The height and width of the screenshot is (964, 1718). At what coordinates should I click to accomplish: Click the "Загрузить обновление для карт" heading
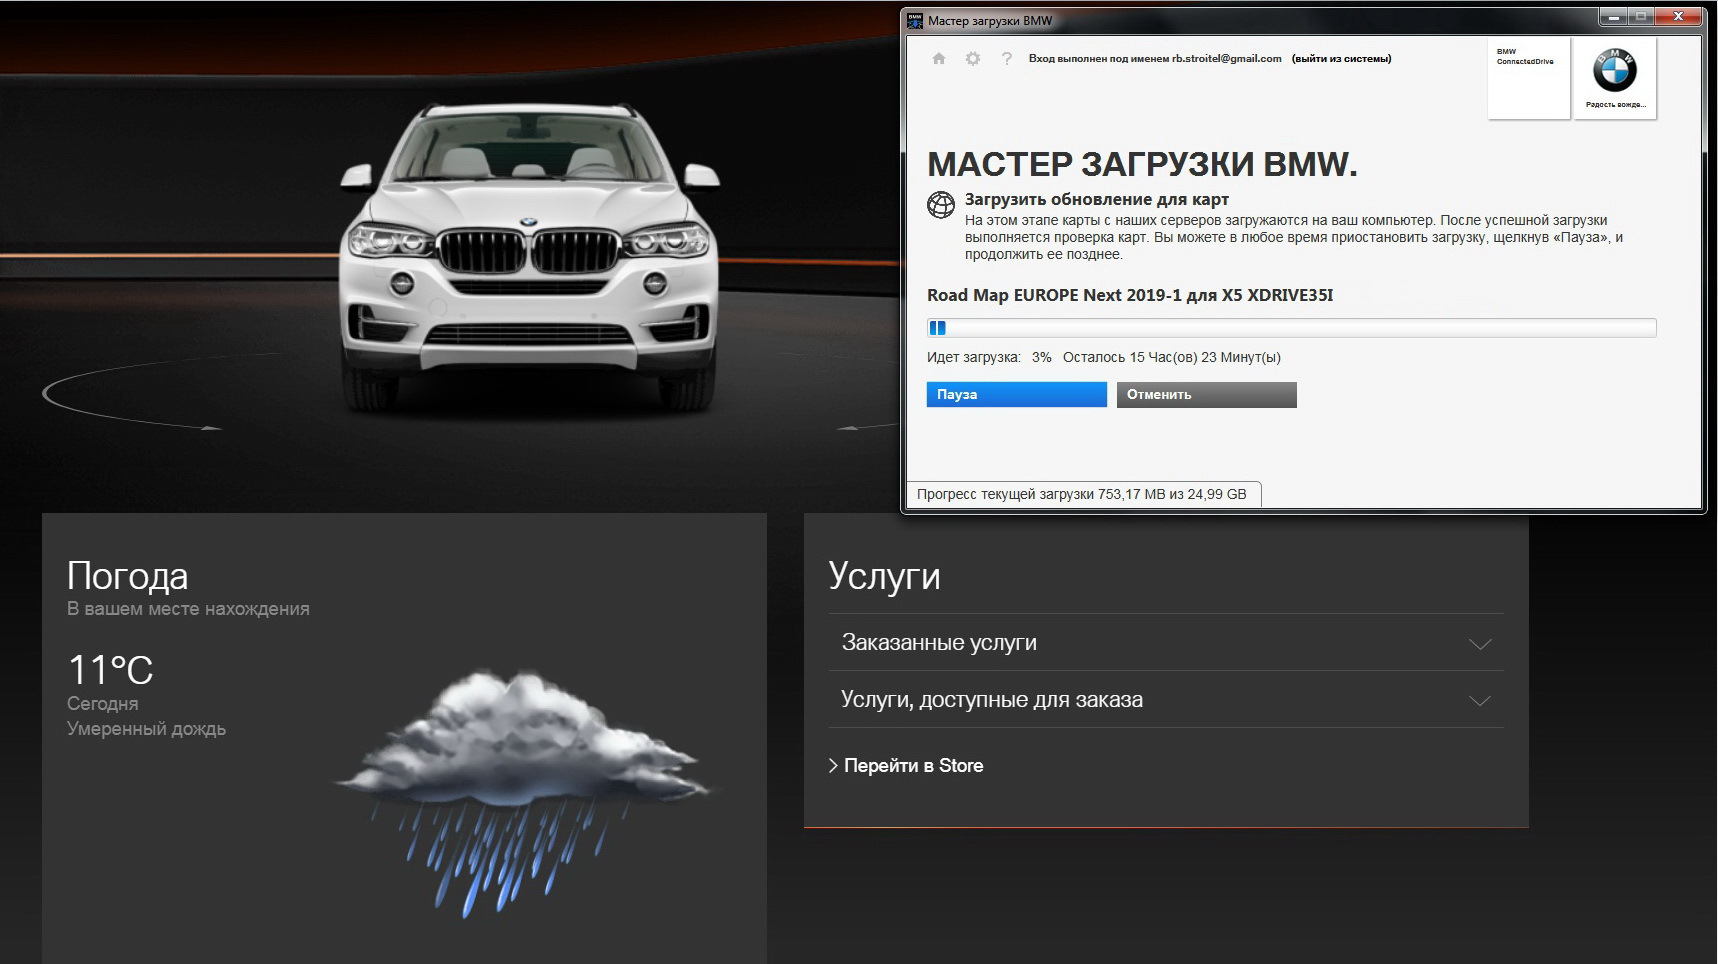(x=1097, y=199)
